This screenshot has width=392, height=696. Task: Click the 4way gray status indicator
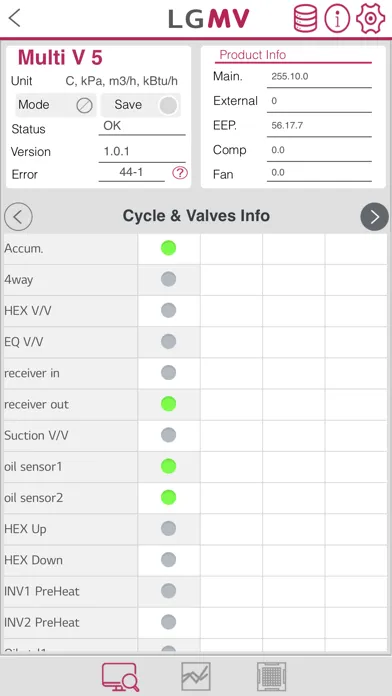[168, 279]
